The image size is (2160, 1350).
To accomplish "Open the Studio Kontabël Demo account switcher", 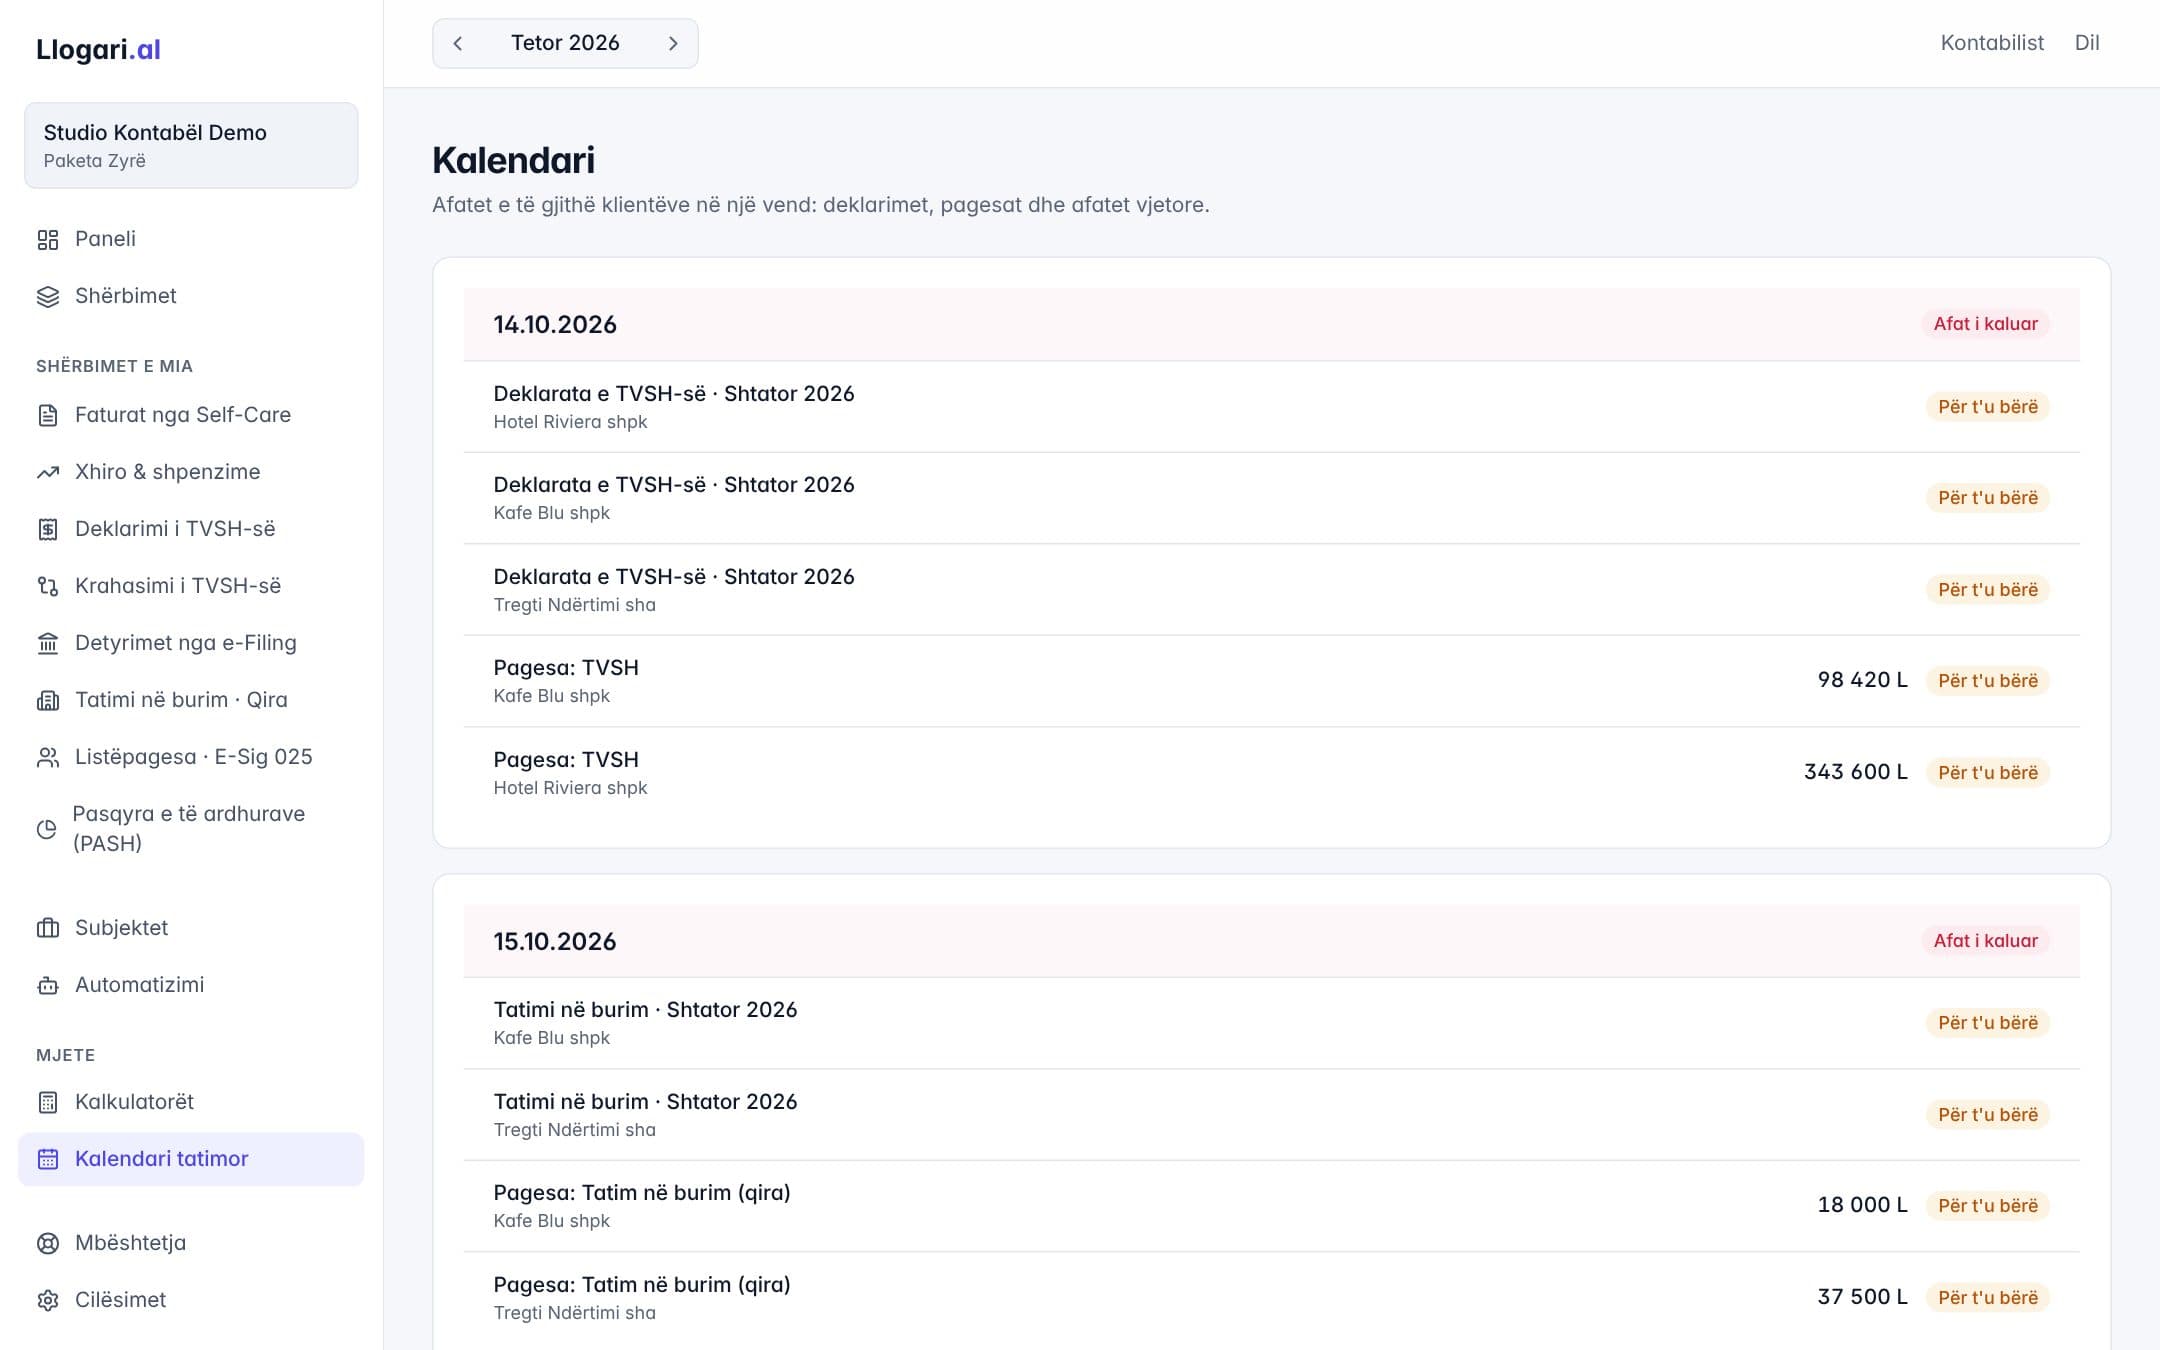I will (191, 145).
